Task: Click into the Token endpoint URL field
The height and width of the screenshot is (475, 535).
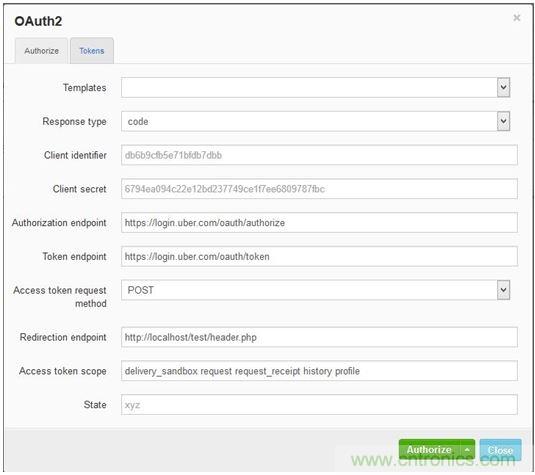Action: 319,256
